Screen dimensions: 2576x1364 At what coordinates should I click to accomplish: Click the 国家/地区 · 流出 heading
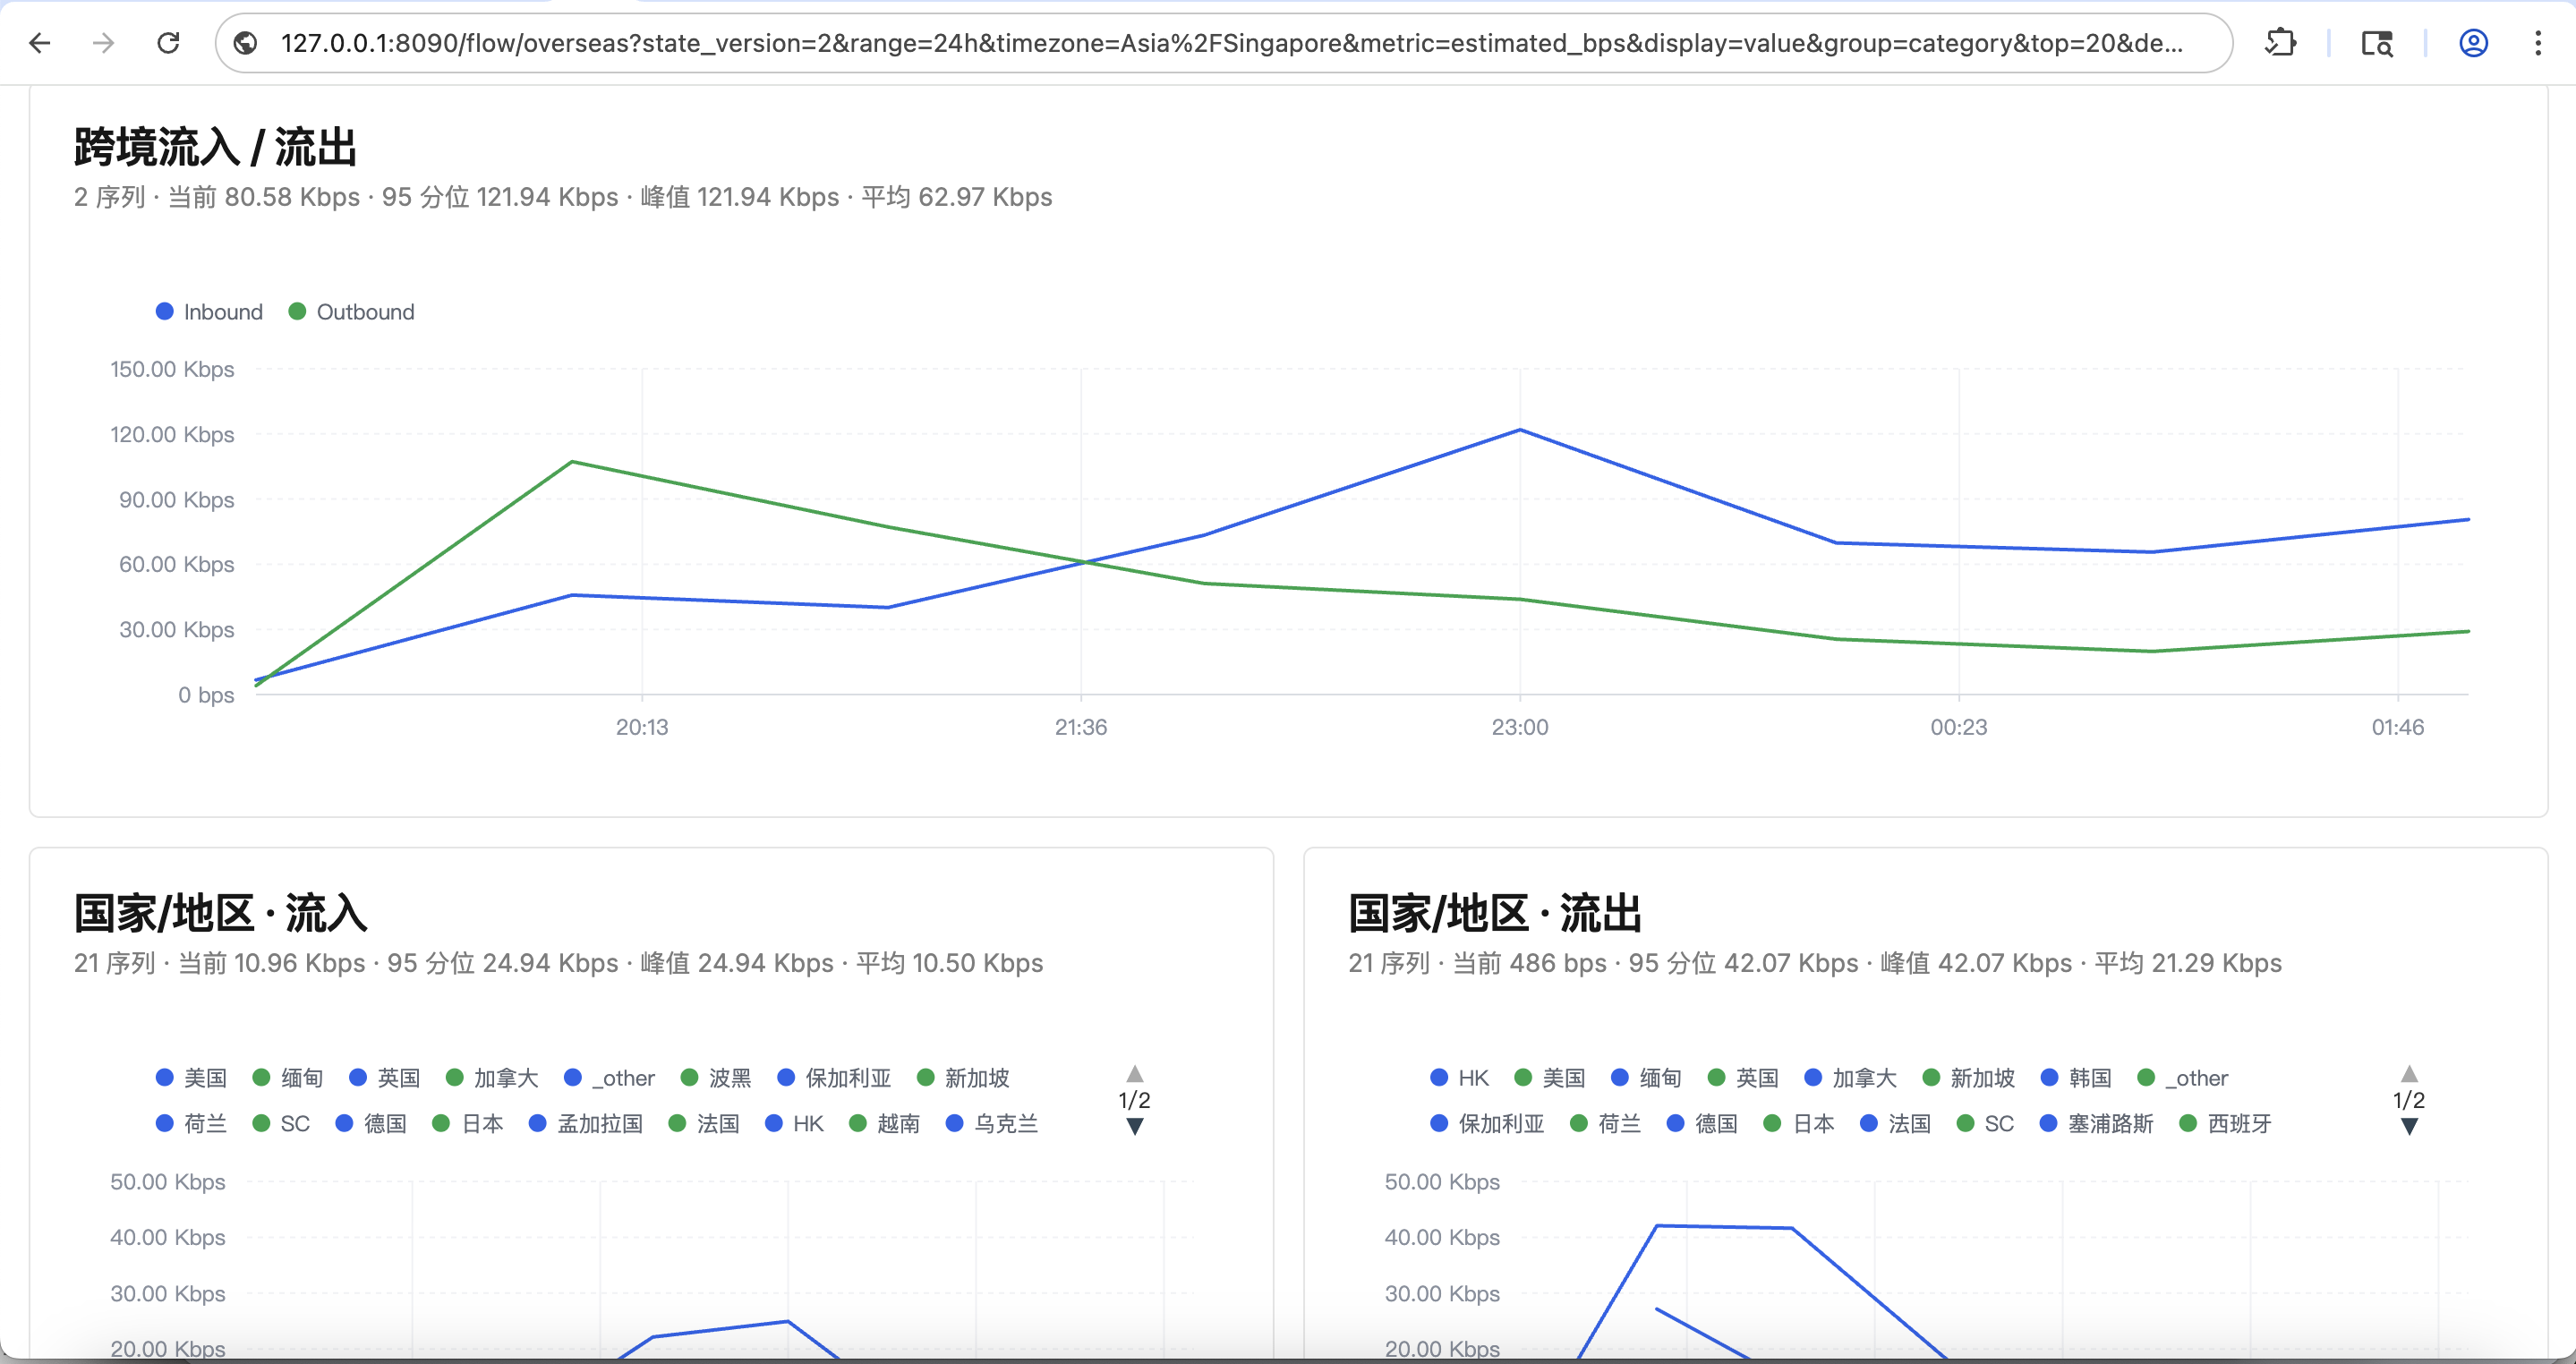pyautogui.click(x=1496, y=913)
